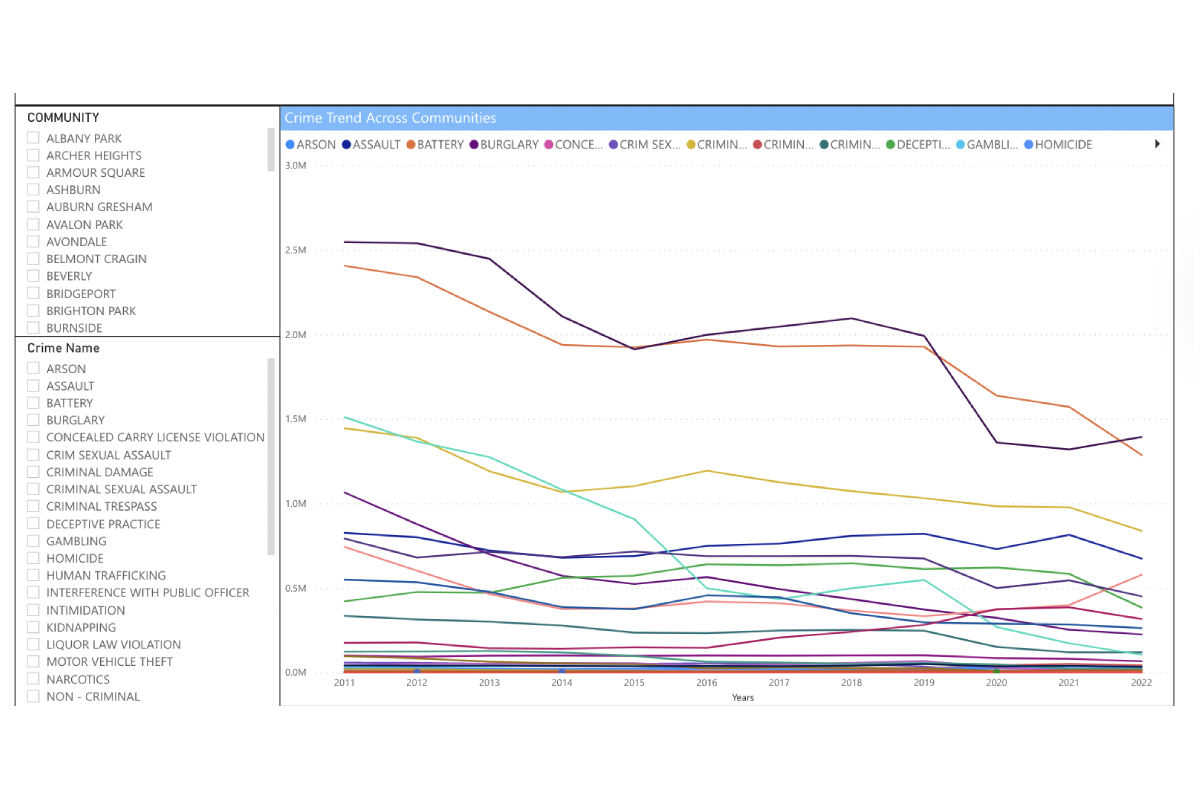Enable the AVONDALE community filter
Viewport: 1200px width, 800px height.
click(x=32, y=241)
